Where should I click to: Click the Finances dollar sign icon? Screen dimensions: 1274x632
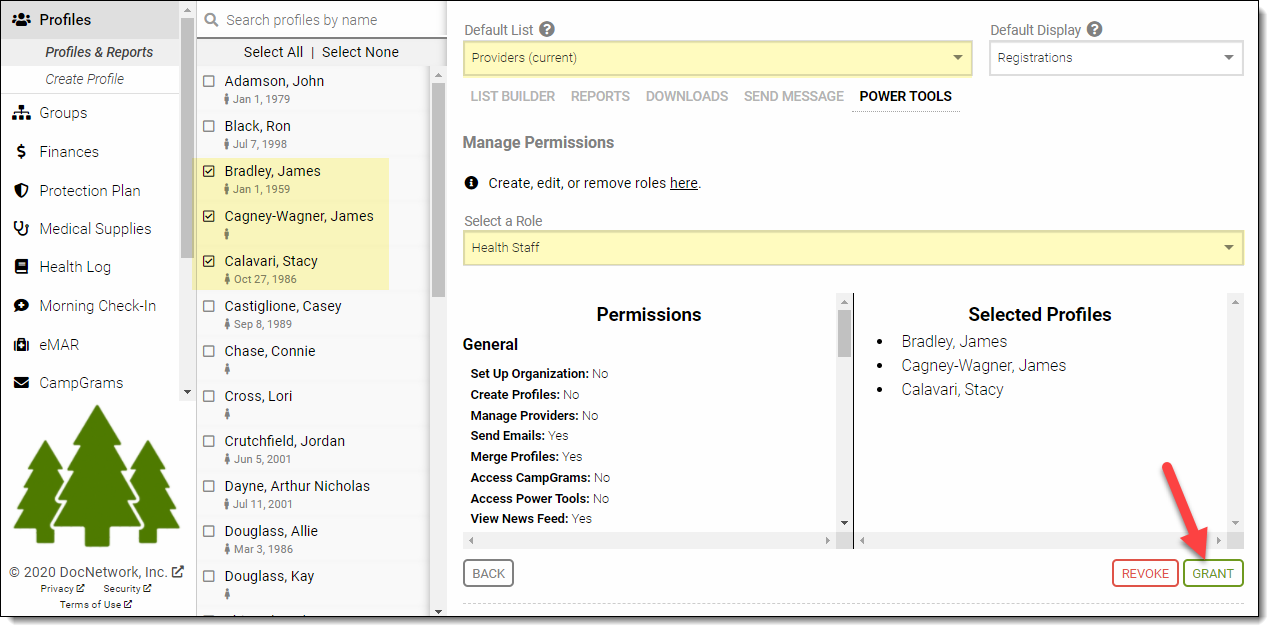click(21, 152)
